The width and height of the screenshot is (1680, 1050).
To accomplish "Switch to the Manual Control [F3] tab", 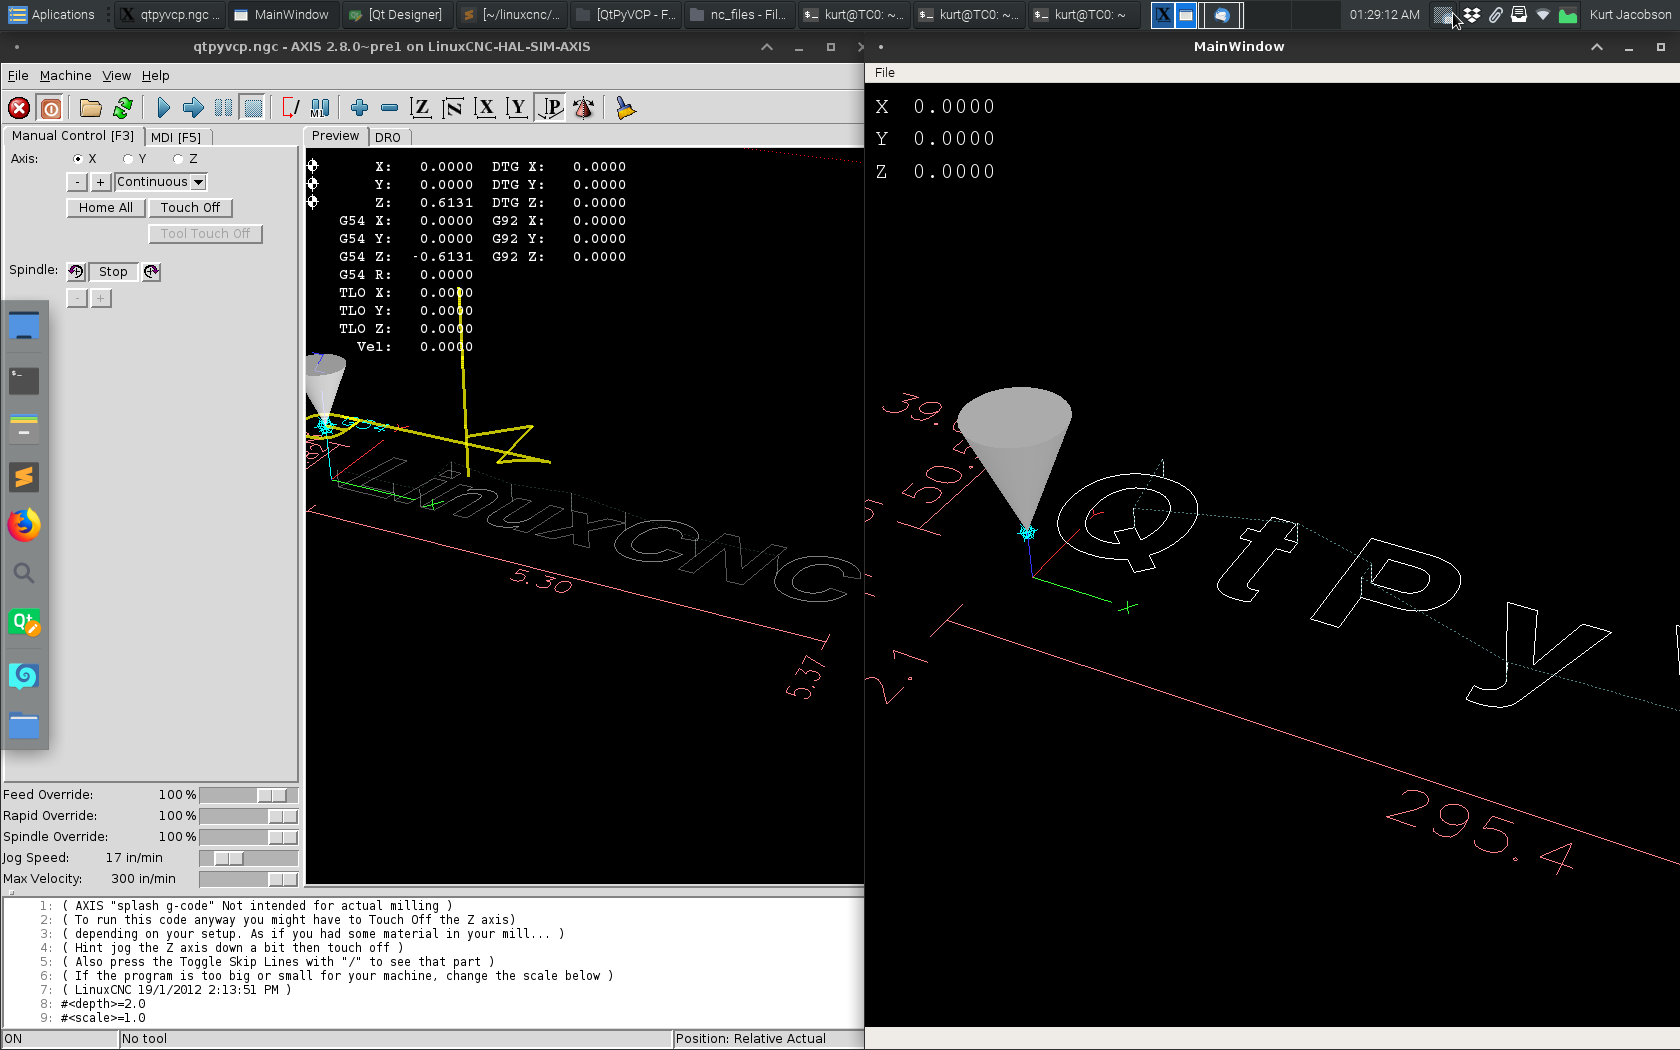I will (73, 136).
